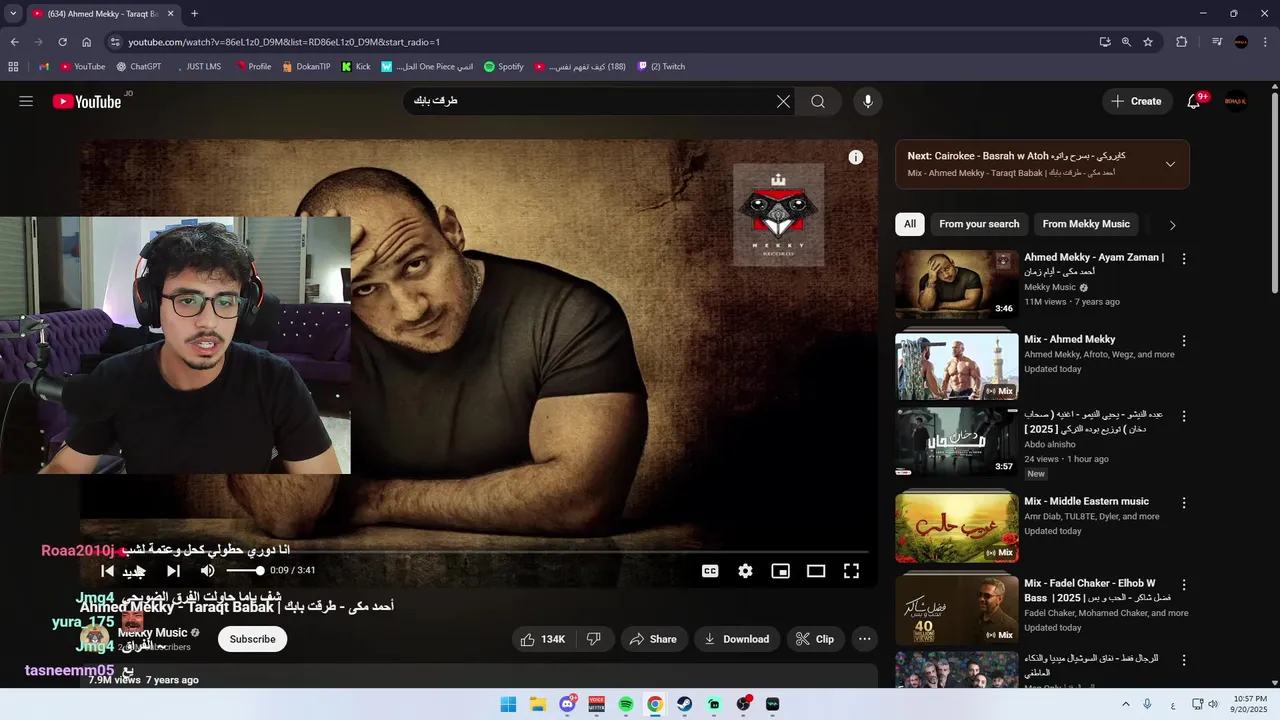The width and height of the screenshot is (1280, 720).
Task: Skip to the next video
Action: 173,571
